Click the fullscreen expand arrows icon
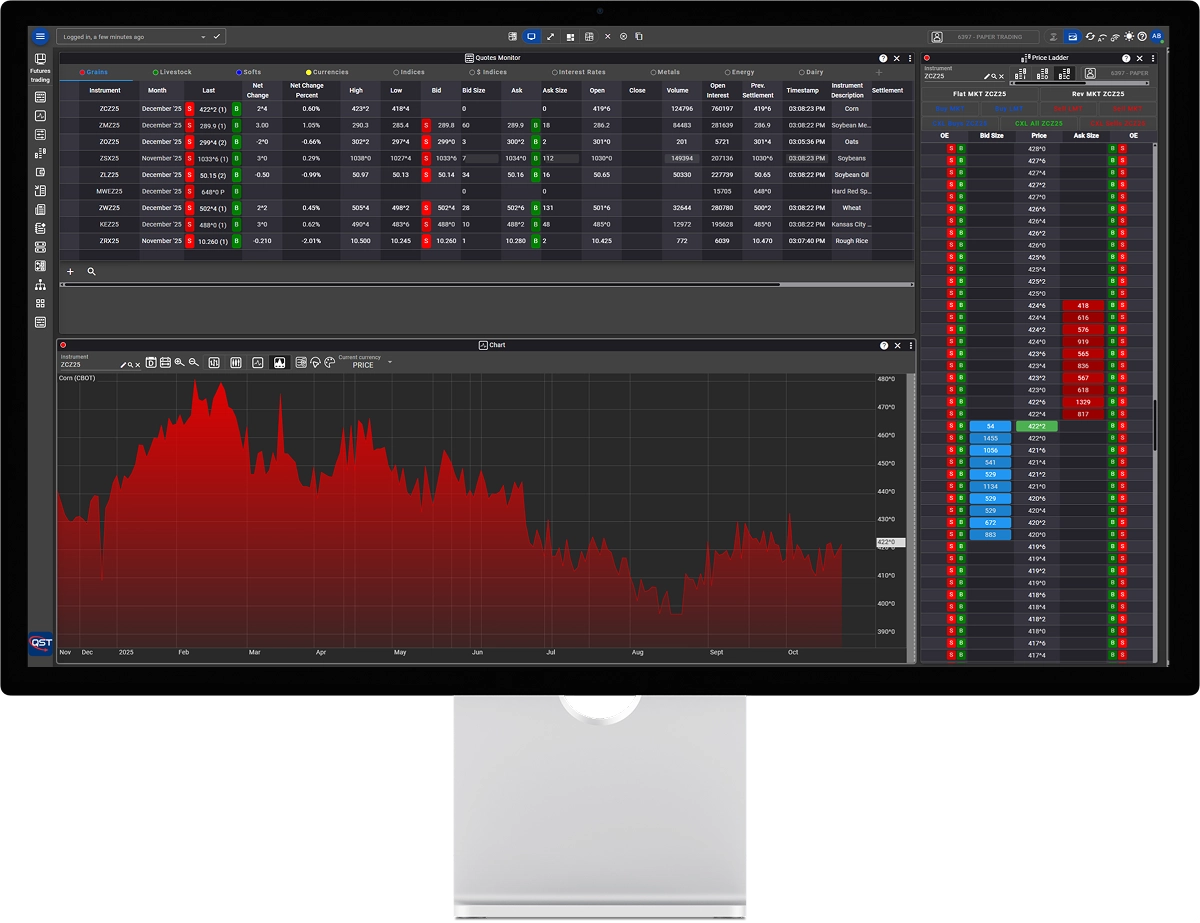The image size is (1200, 923). pos(550,36)
